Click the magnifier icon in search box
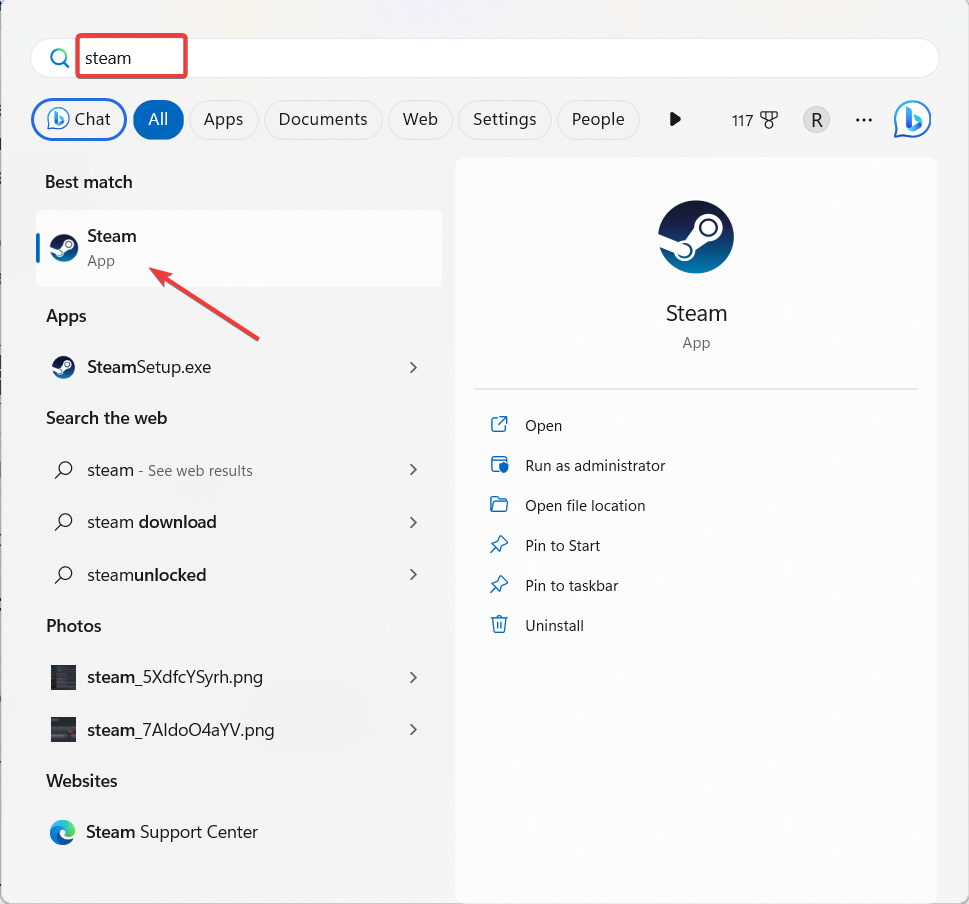 59,58
